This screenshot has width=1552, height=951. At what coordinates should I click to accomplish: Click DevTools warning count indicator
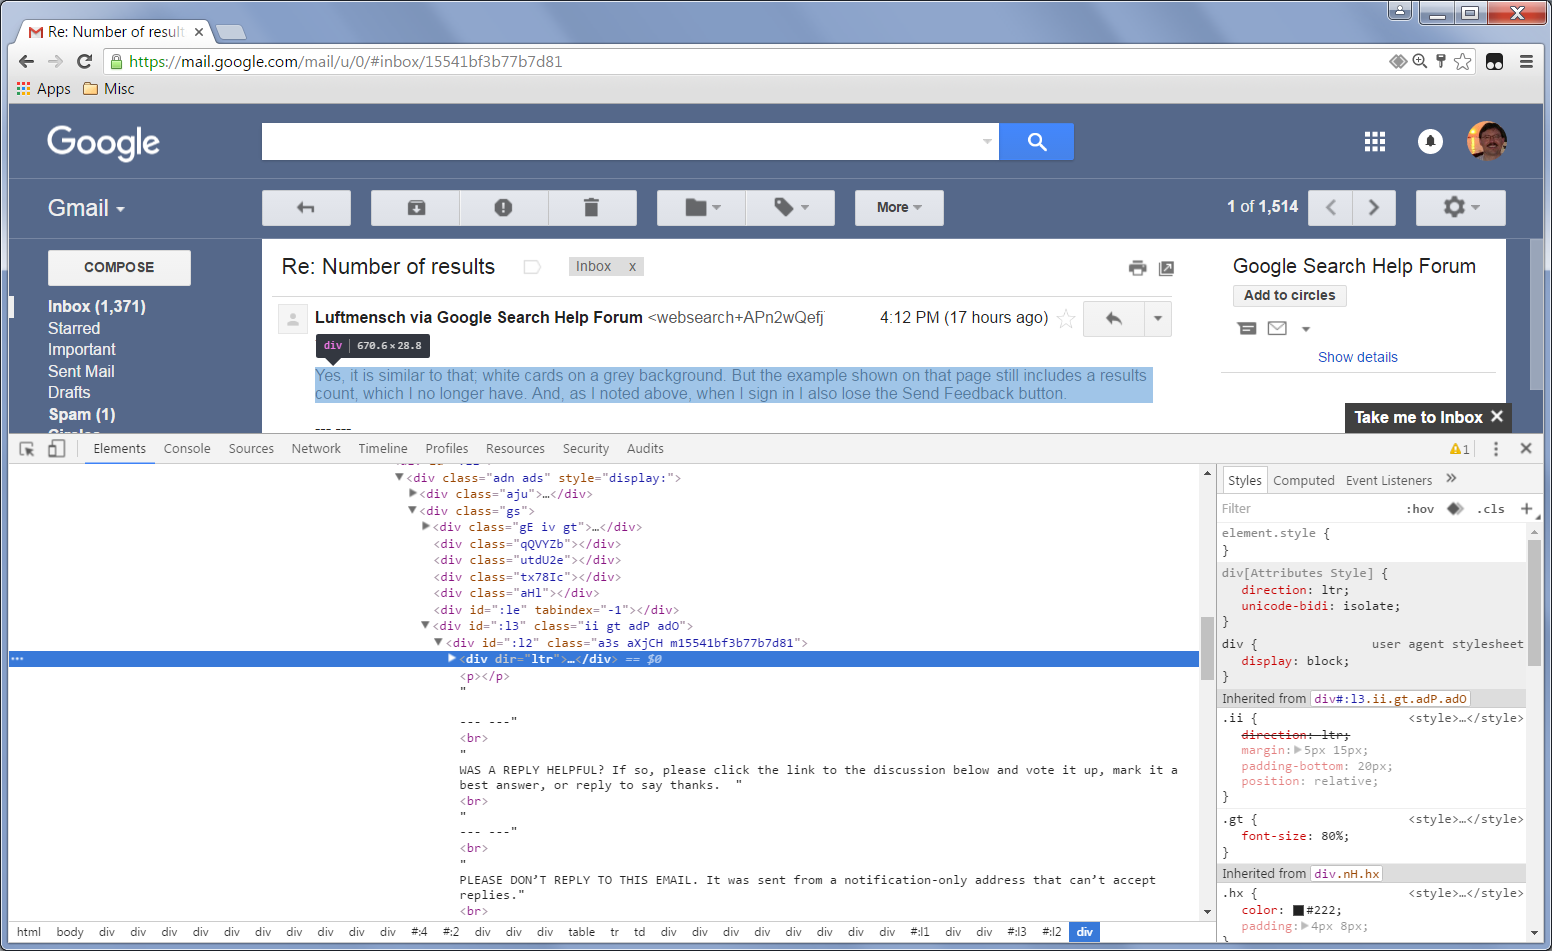1460,449
